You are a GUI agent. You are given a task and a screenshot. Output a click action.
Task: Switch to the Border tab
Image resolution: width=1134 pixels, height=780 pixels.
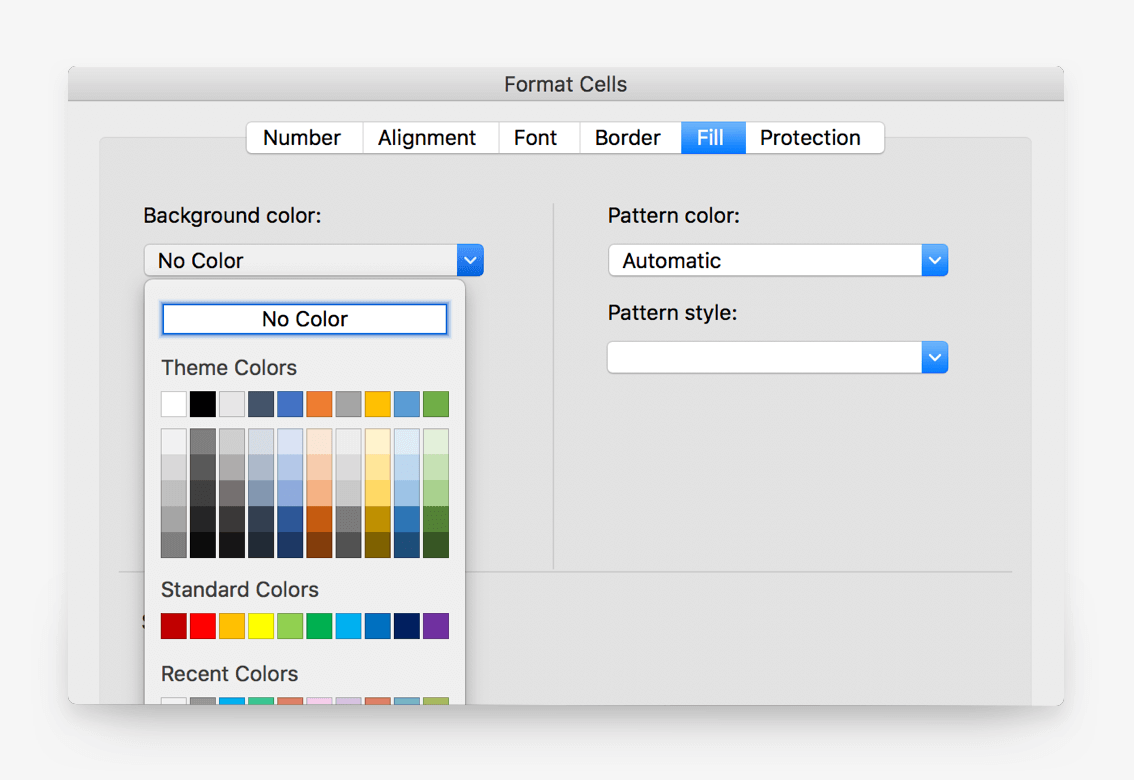point(628,138)
